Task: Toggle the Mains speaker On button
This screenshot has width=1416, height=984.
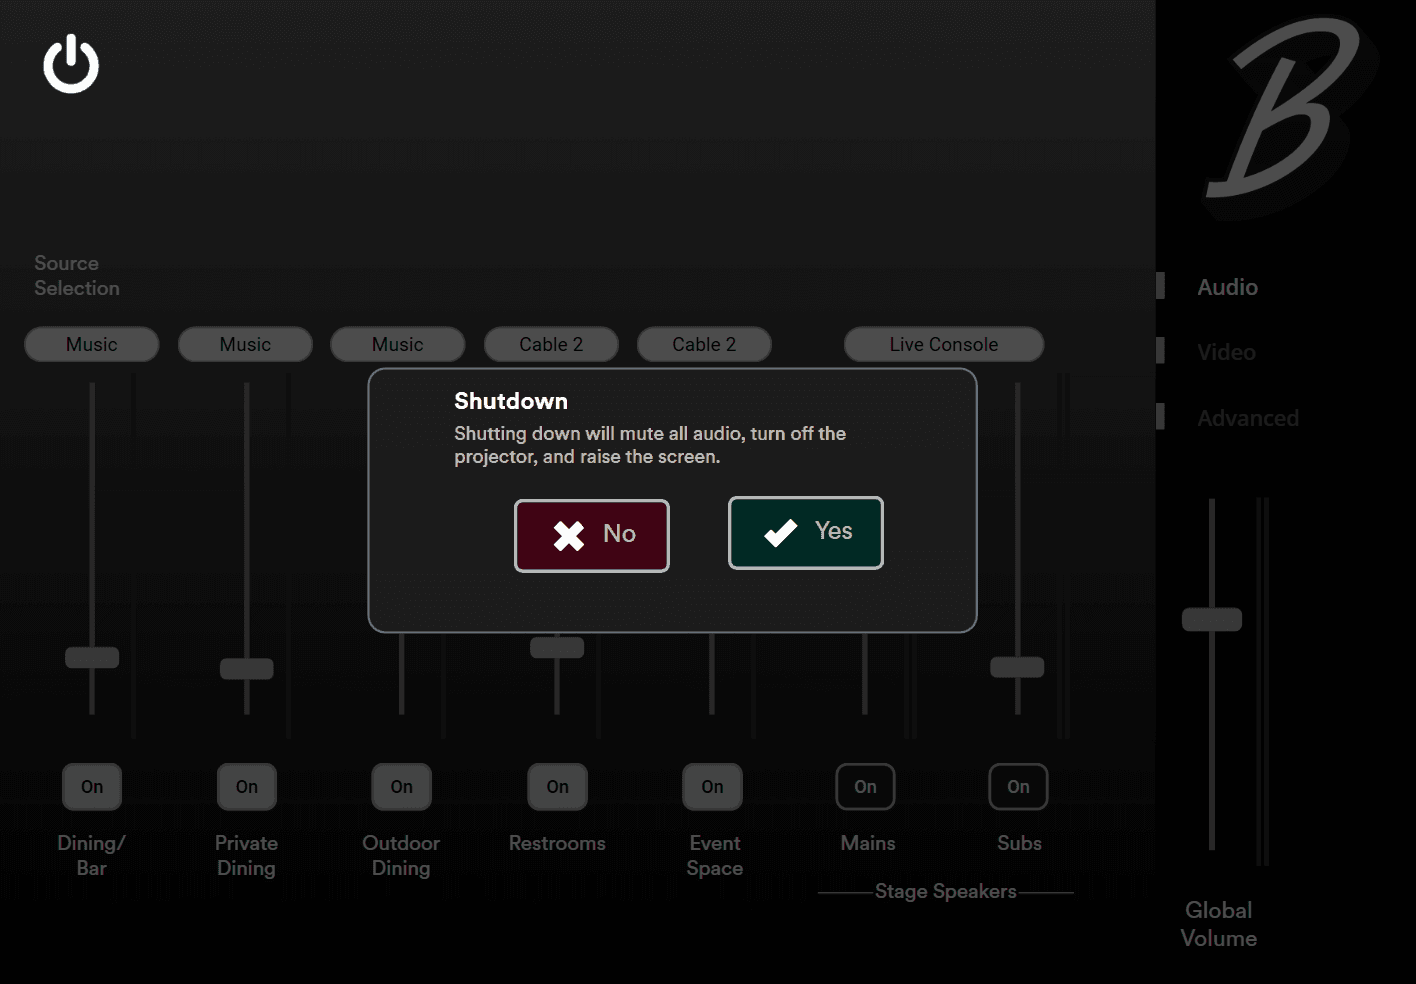Action: 866,787
